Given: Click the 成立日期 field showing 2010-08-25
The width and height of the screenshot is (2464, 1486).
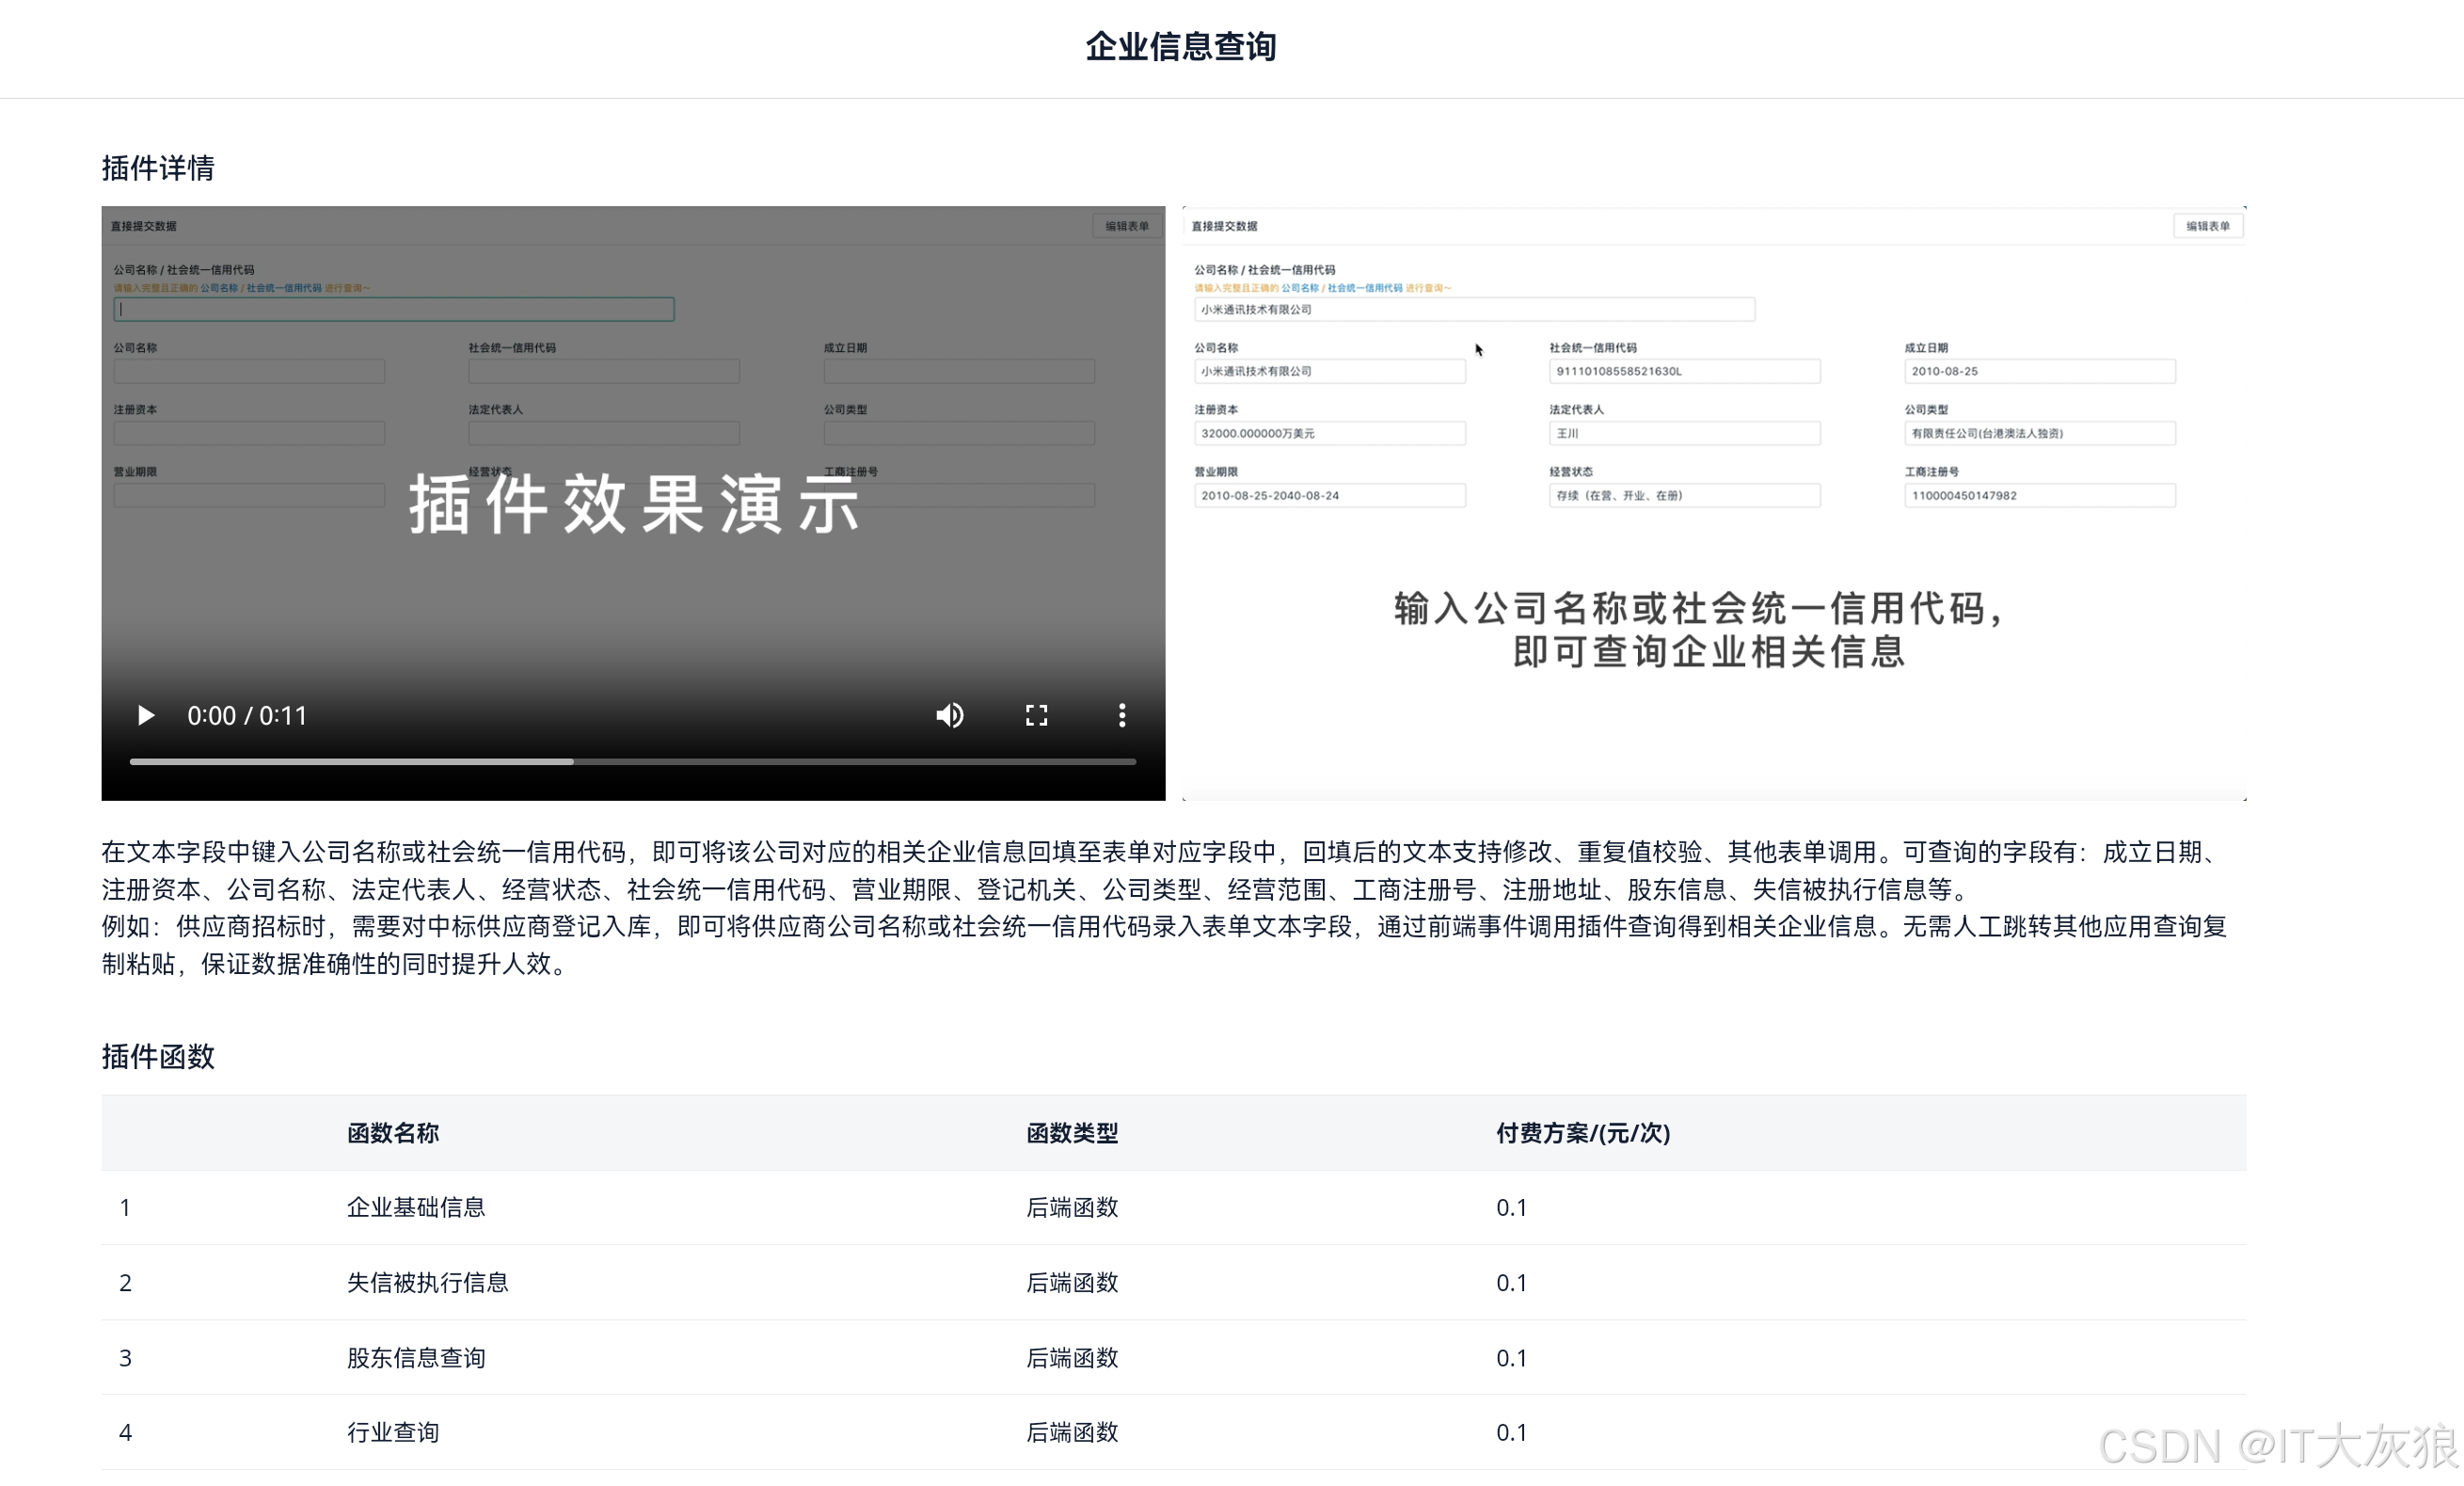Looking at the screenshot, I should (2039, 371).
